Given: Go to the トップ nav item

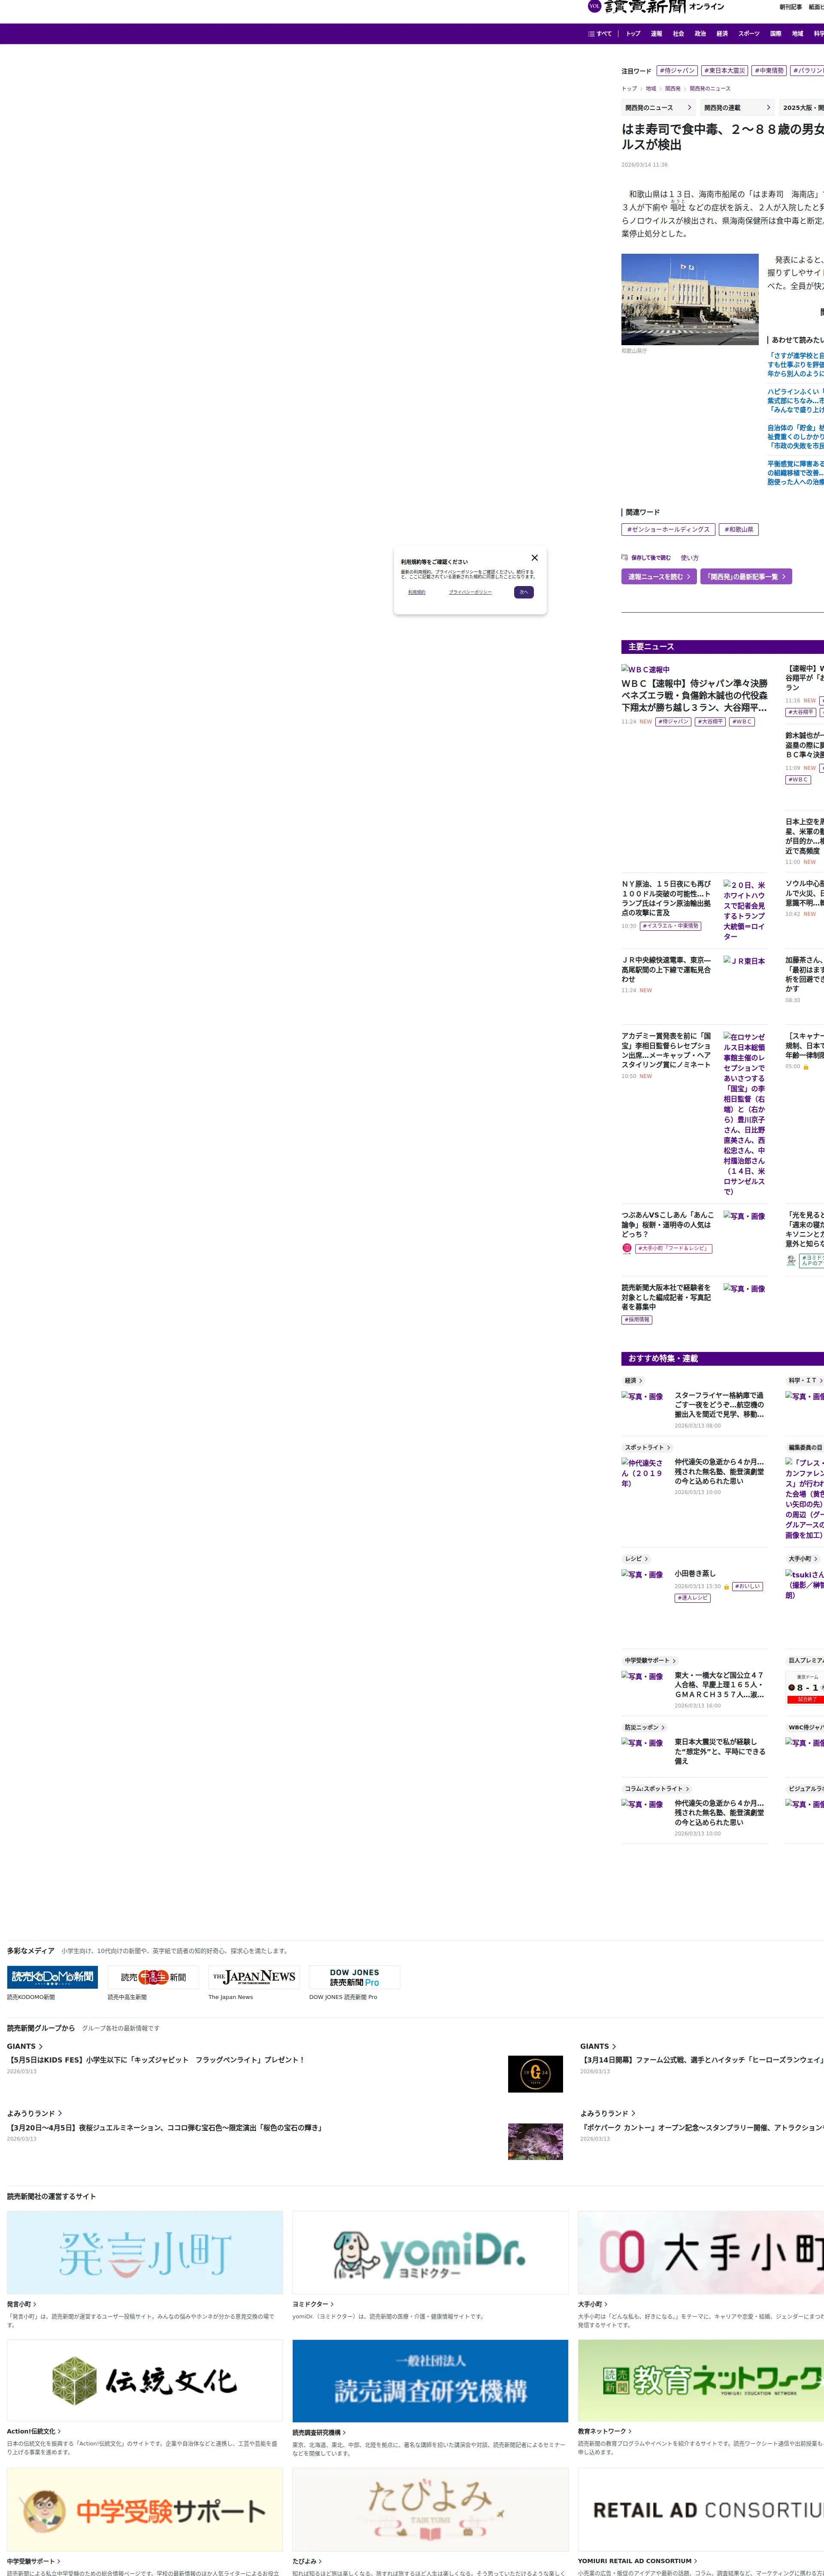Looking at the screenshot, I should (633, 34).
